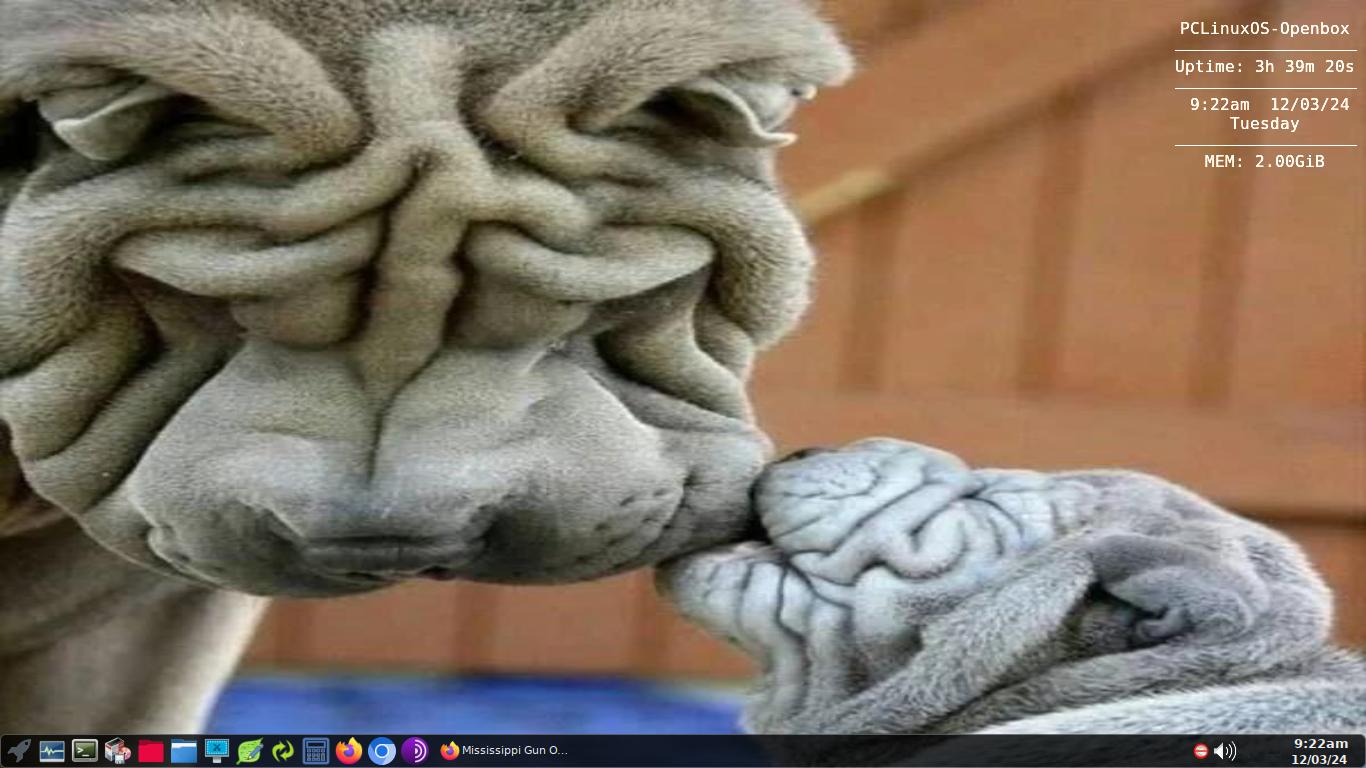This screenshot has height=768, width=1366.
Task: Click the 'PCLinuxOS-Openbox' conky title text
Action: click(1264, 29)
